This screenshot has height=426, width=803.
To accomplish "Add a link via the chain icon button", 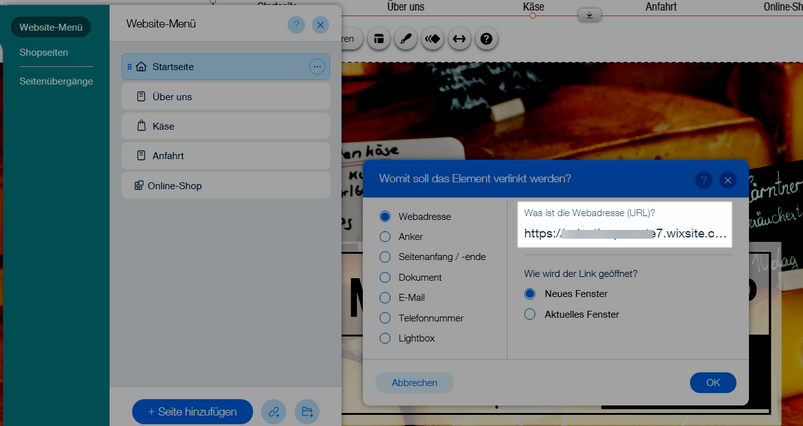I will tap(274, 412).
